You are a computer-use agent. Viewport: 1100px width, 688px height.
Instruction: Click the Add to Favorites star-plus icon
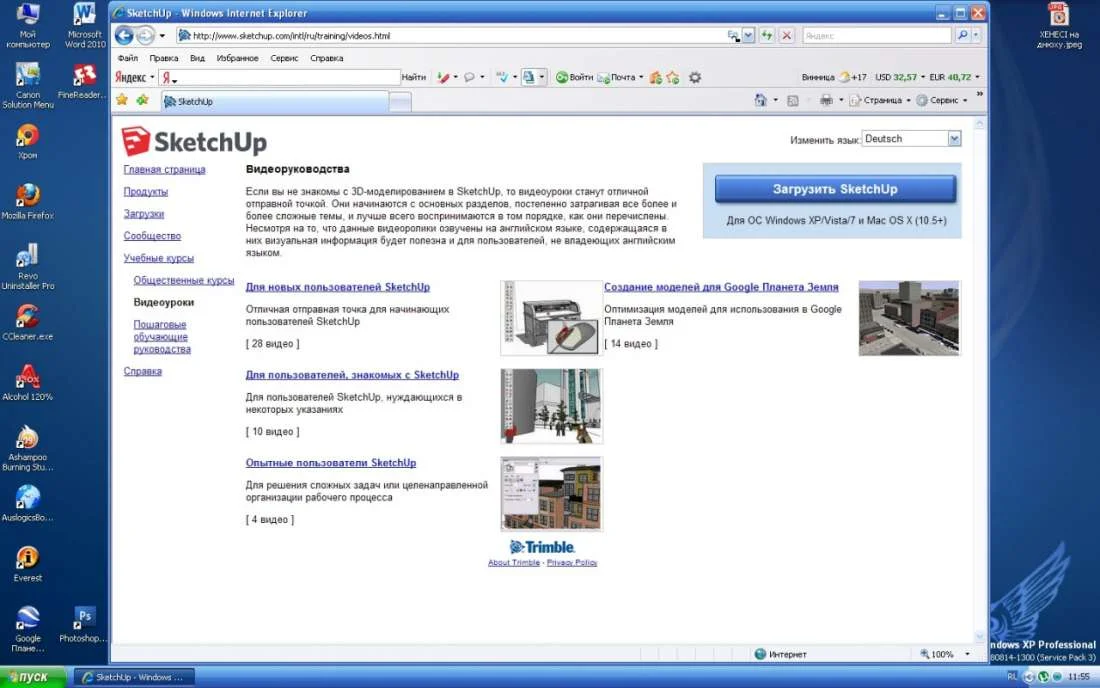click(142, 100)
